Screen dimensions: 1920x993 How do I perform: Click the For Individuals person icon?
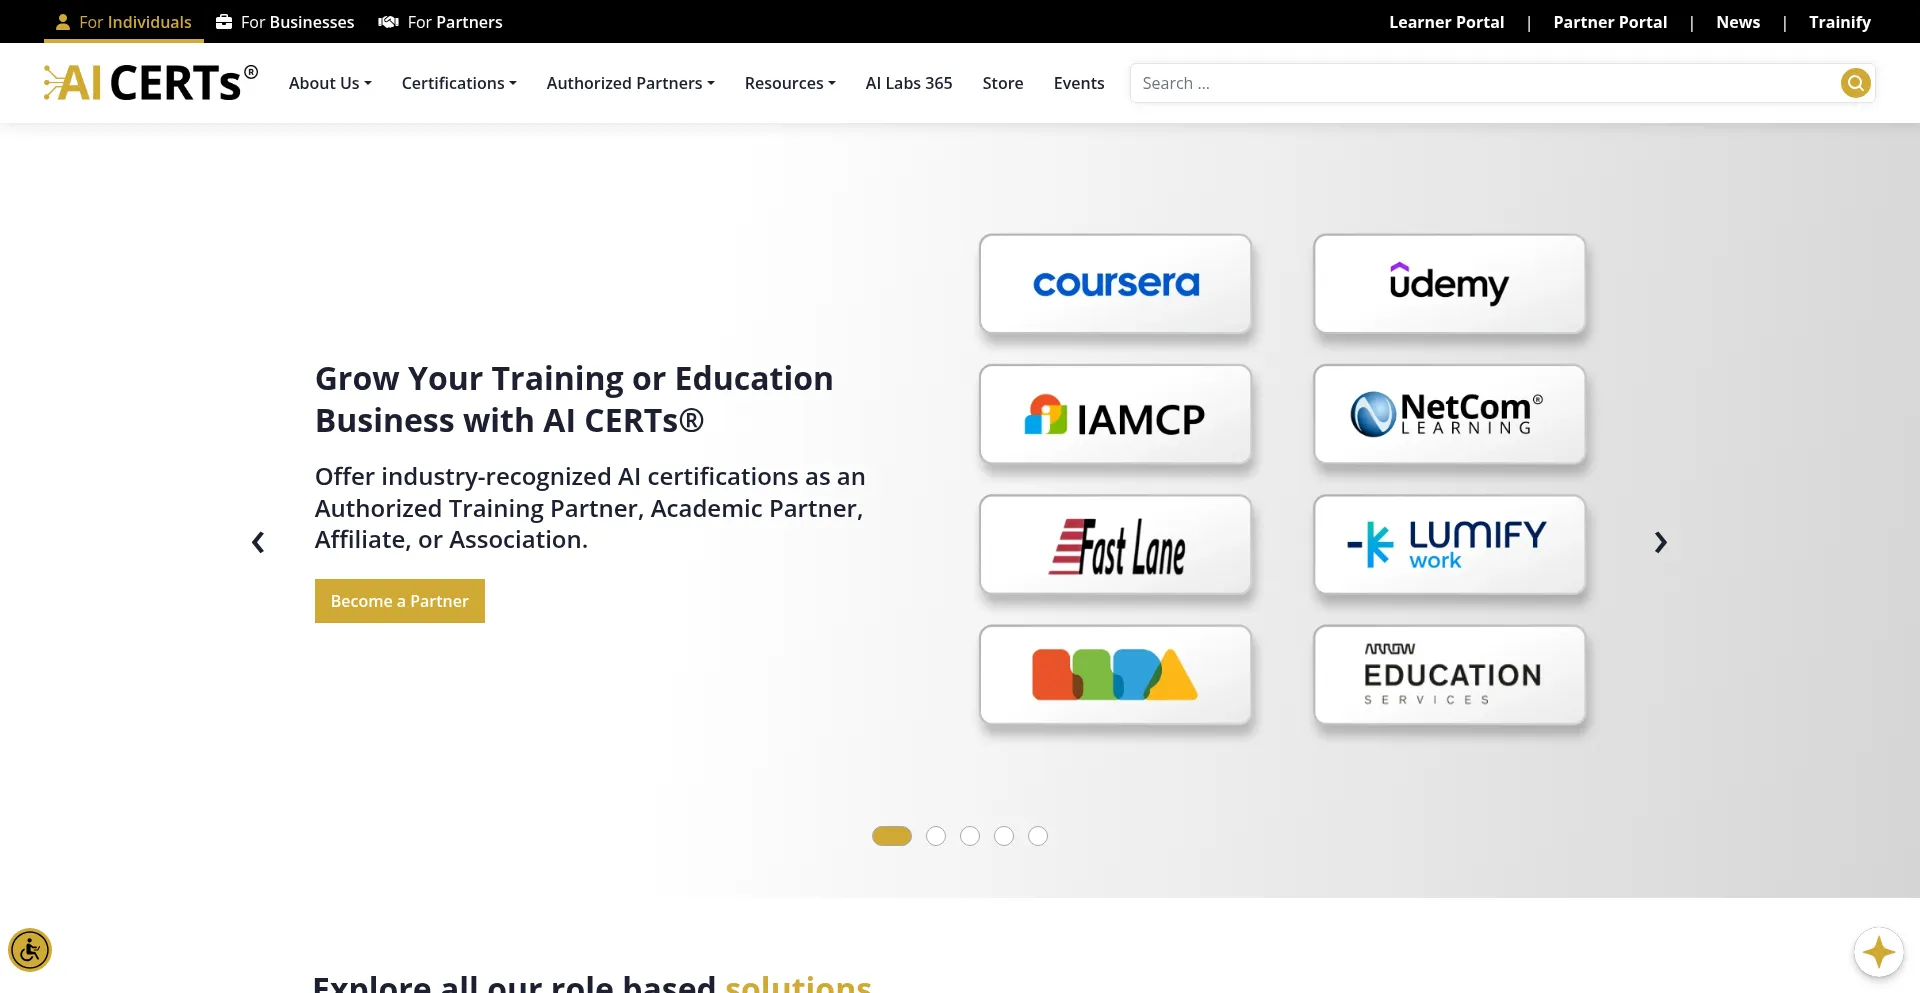coord(63,21)
